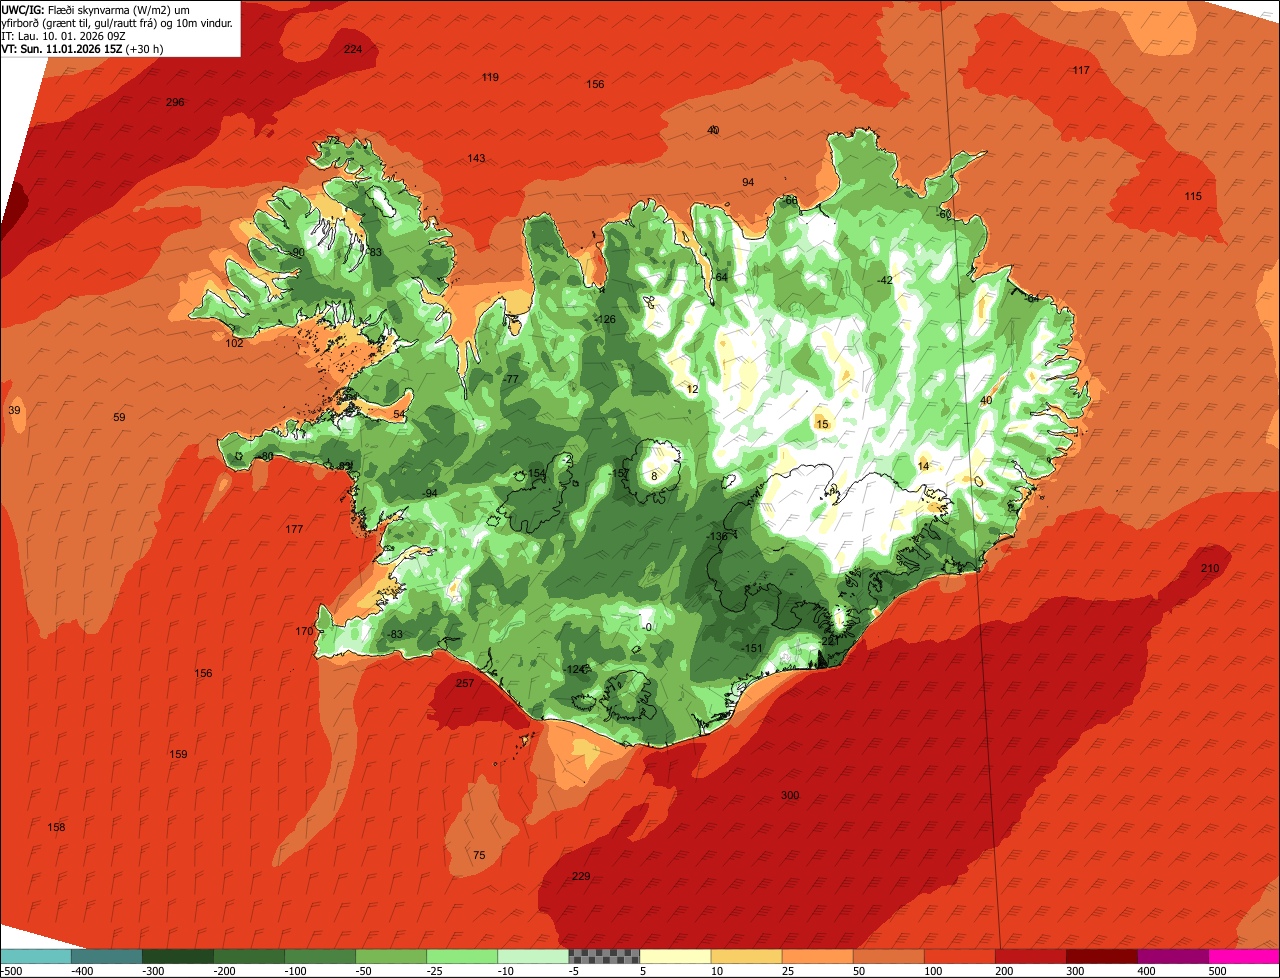Select the pale yellow swatch from 5 to 10

click(x=675, y=956)
